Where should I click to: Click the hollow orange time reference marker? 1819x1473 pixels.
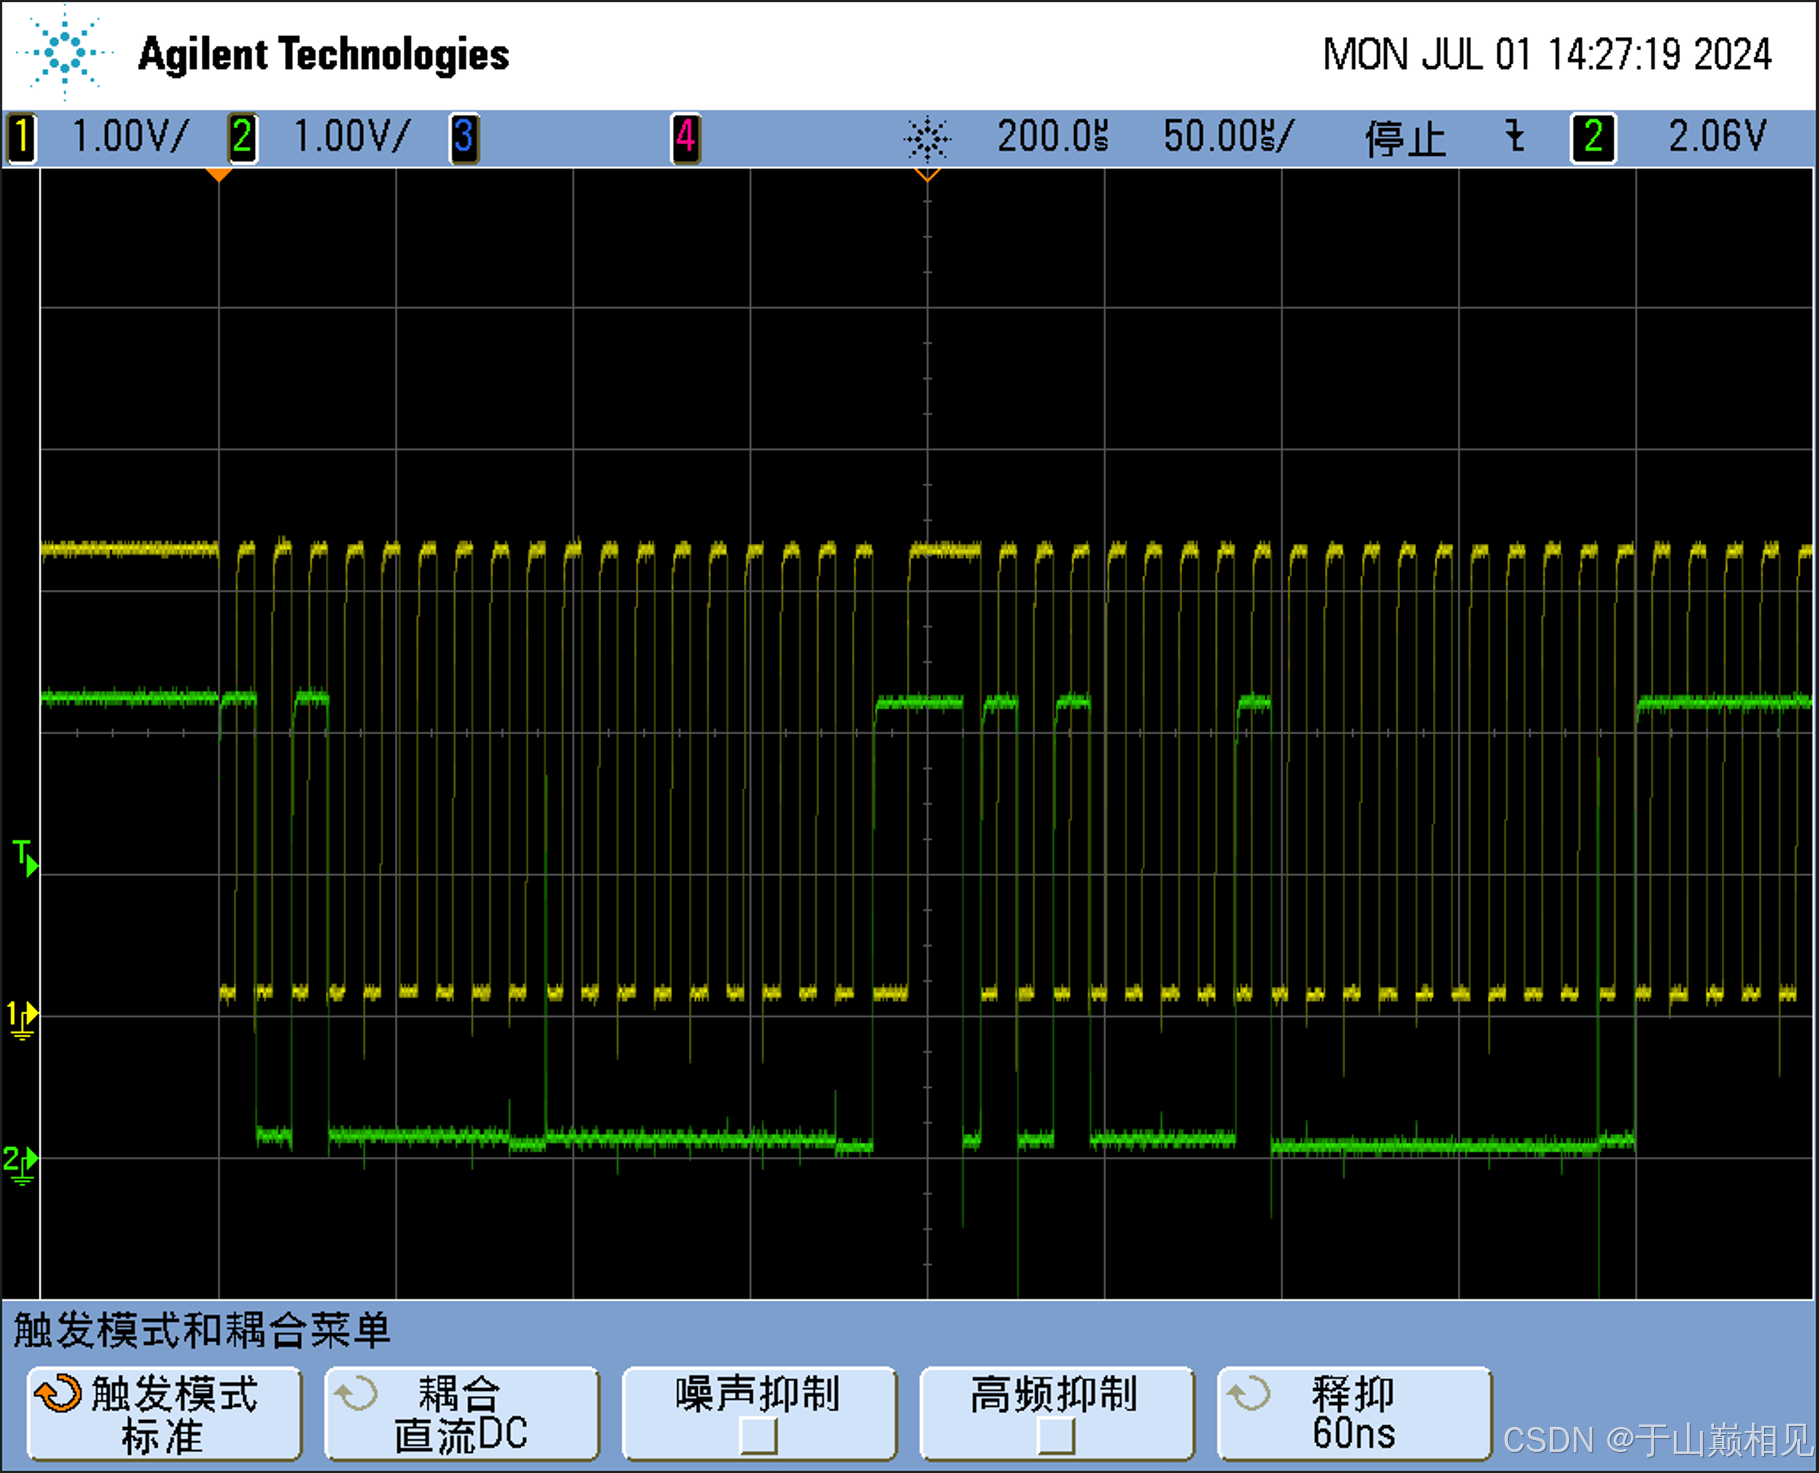(927, 175)
